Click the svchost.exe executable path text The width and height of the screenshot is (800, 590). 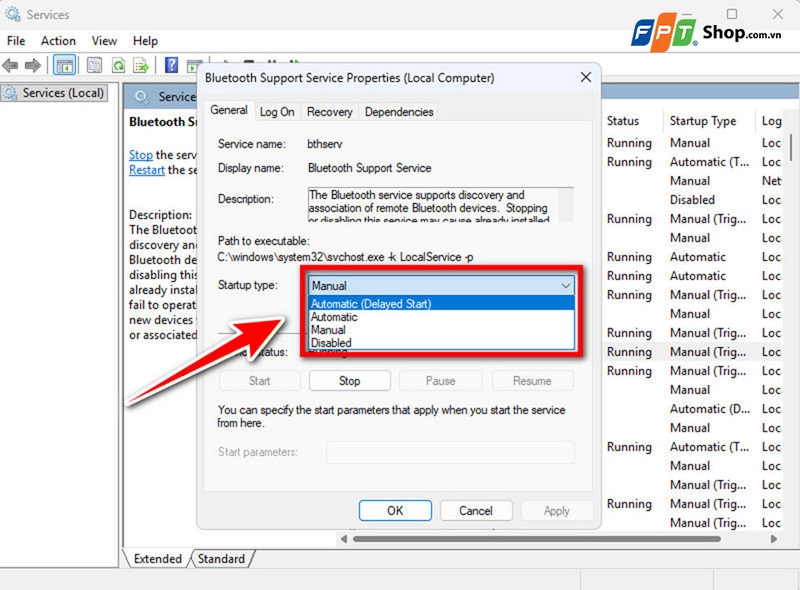point(345,257)
